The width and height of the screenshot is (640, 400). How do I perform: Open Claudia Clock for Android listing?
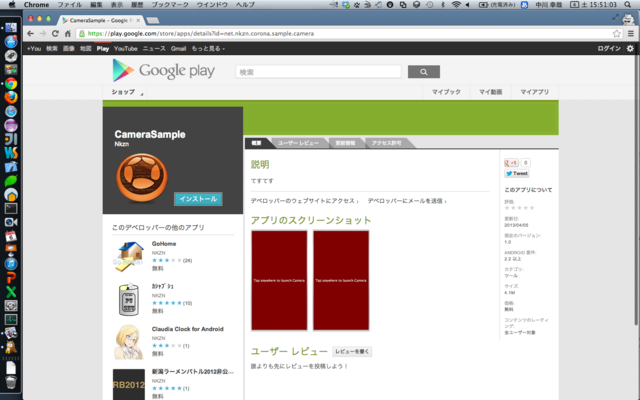point(187,329)
